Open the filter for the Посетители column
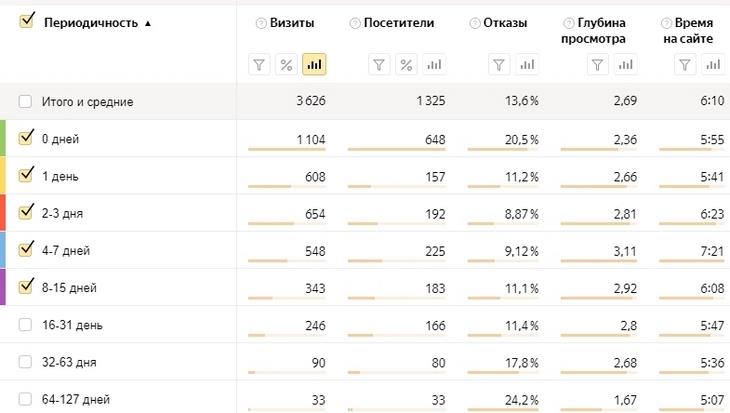Image resolution: width=730 pixels, height=413 pixels. 379,65
